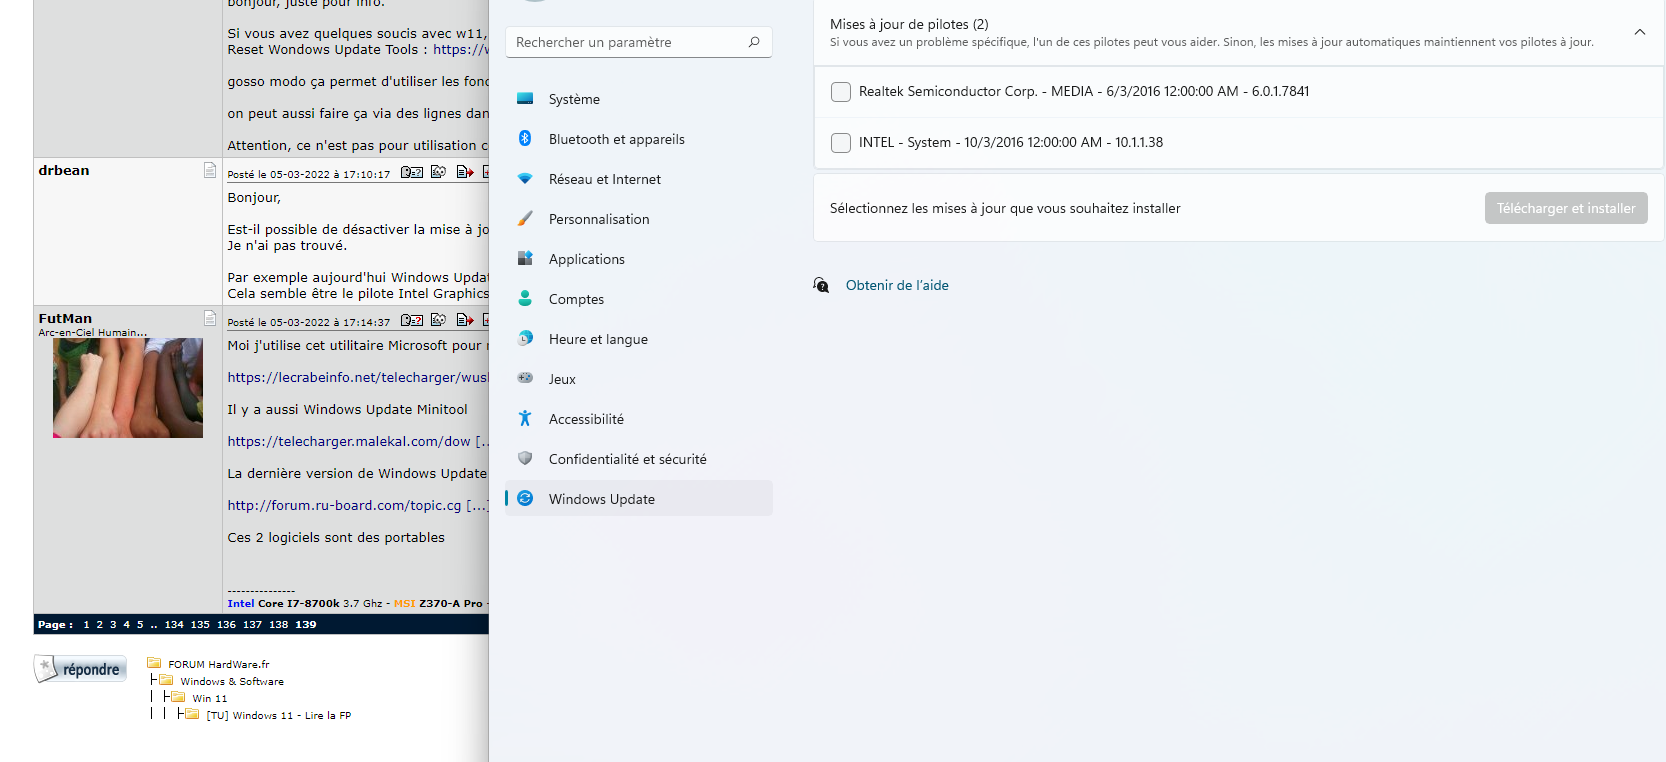Screen dimensions: 1666x762
Task: Click the search magnifier icon in settings
Action: (x=754, y=42)
